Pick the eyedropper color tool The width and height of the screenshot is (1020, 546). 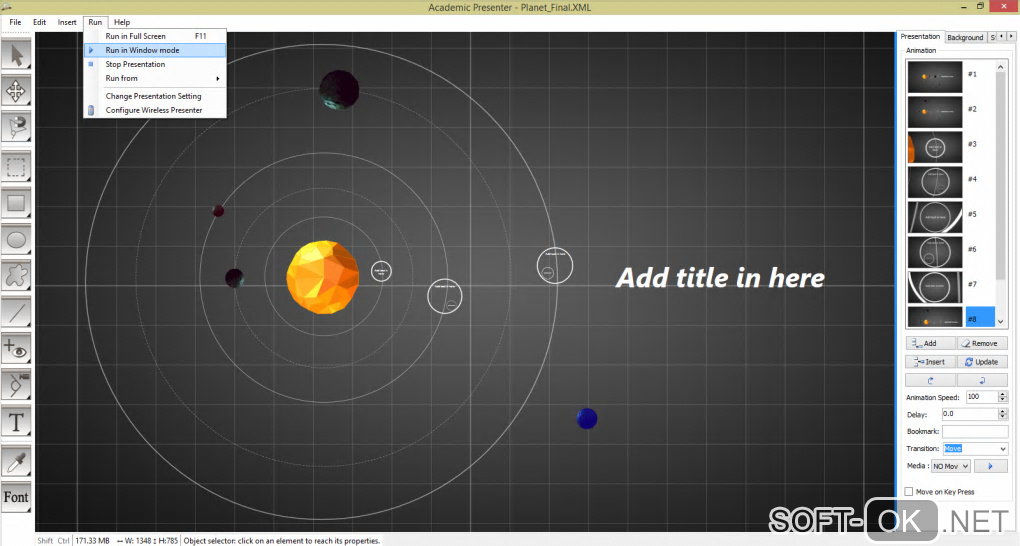16,462
